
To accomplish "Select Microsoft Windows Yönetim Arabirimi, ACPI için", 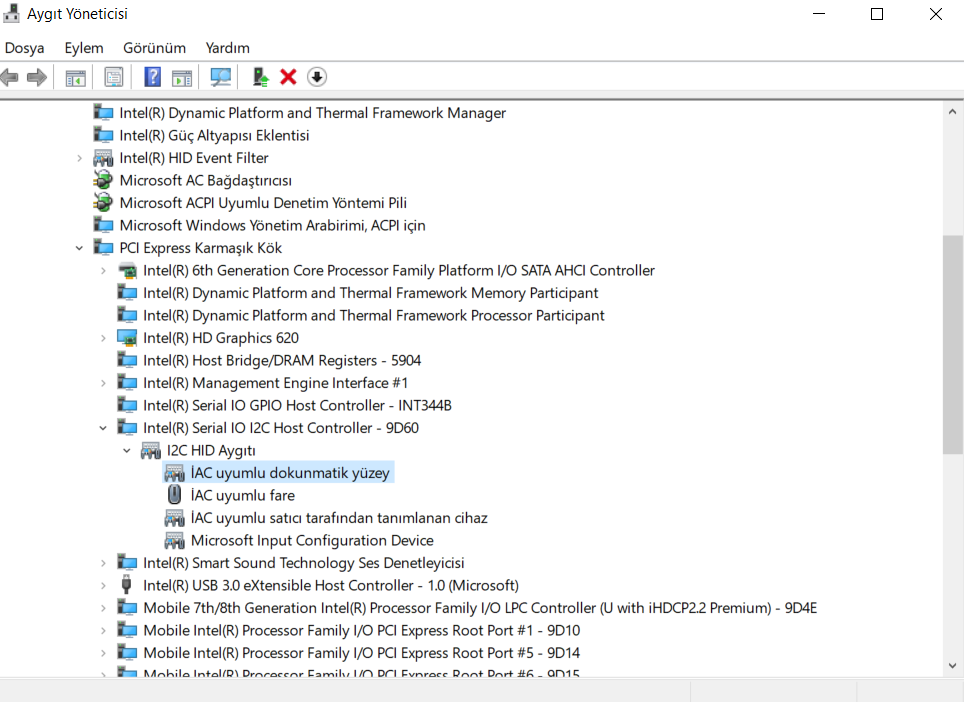I will click(272, 226).
